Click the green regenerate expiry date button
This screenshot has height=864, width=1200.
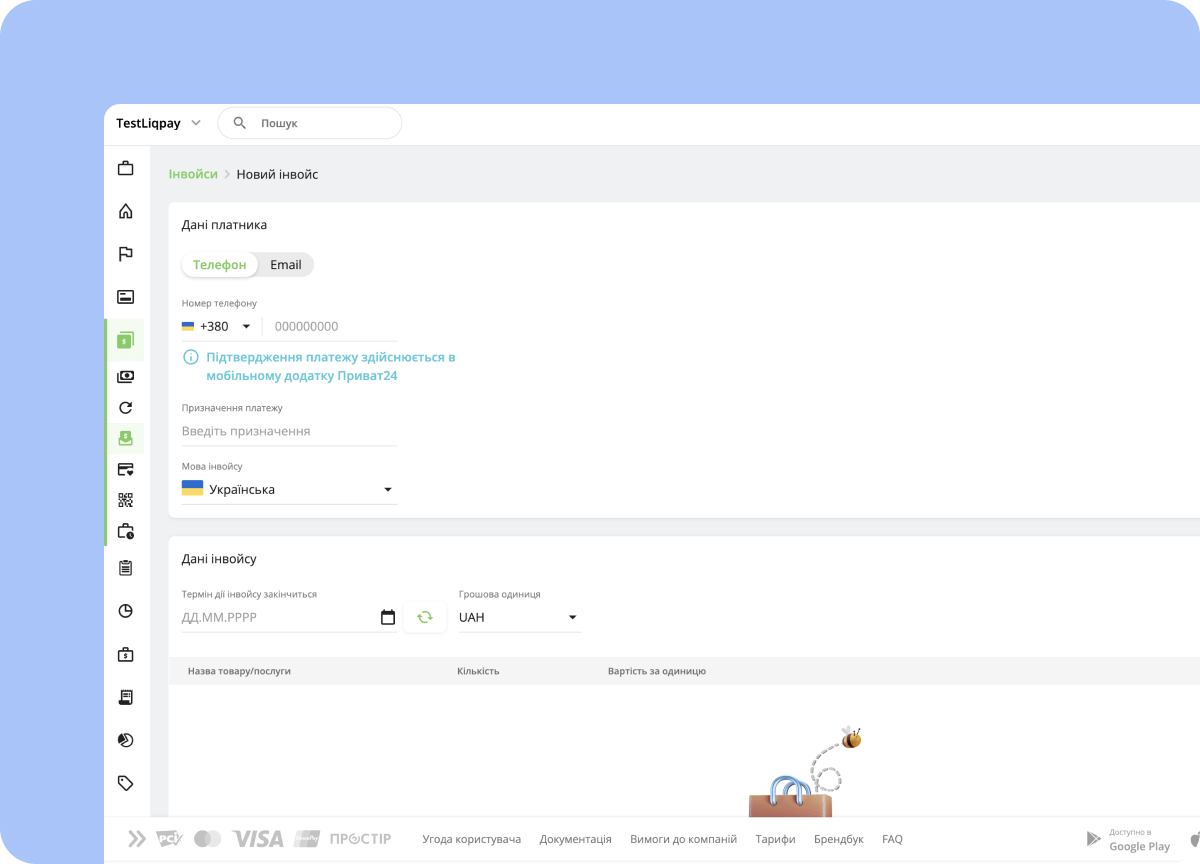pyautogui.click(x=425, y=618)
